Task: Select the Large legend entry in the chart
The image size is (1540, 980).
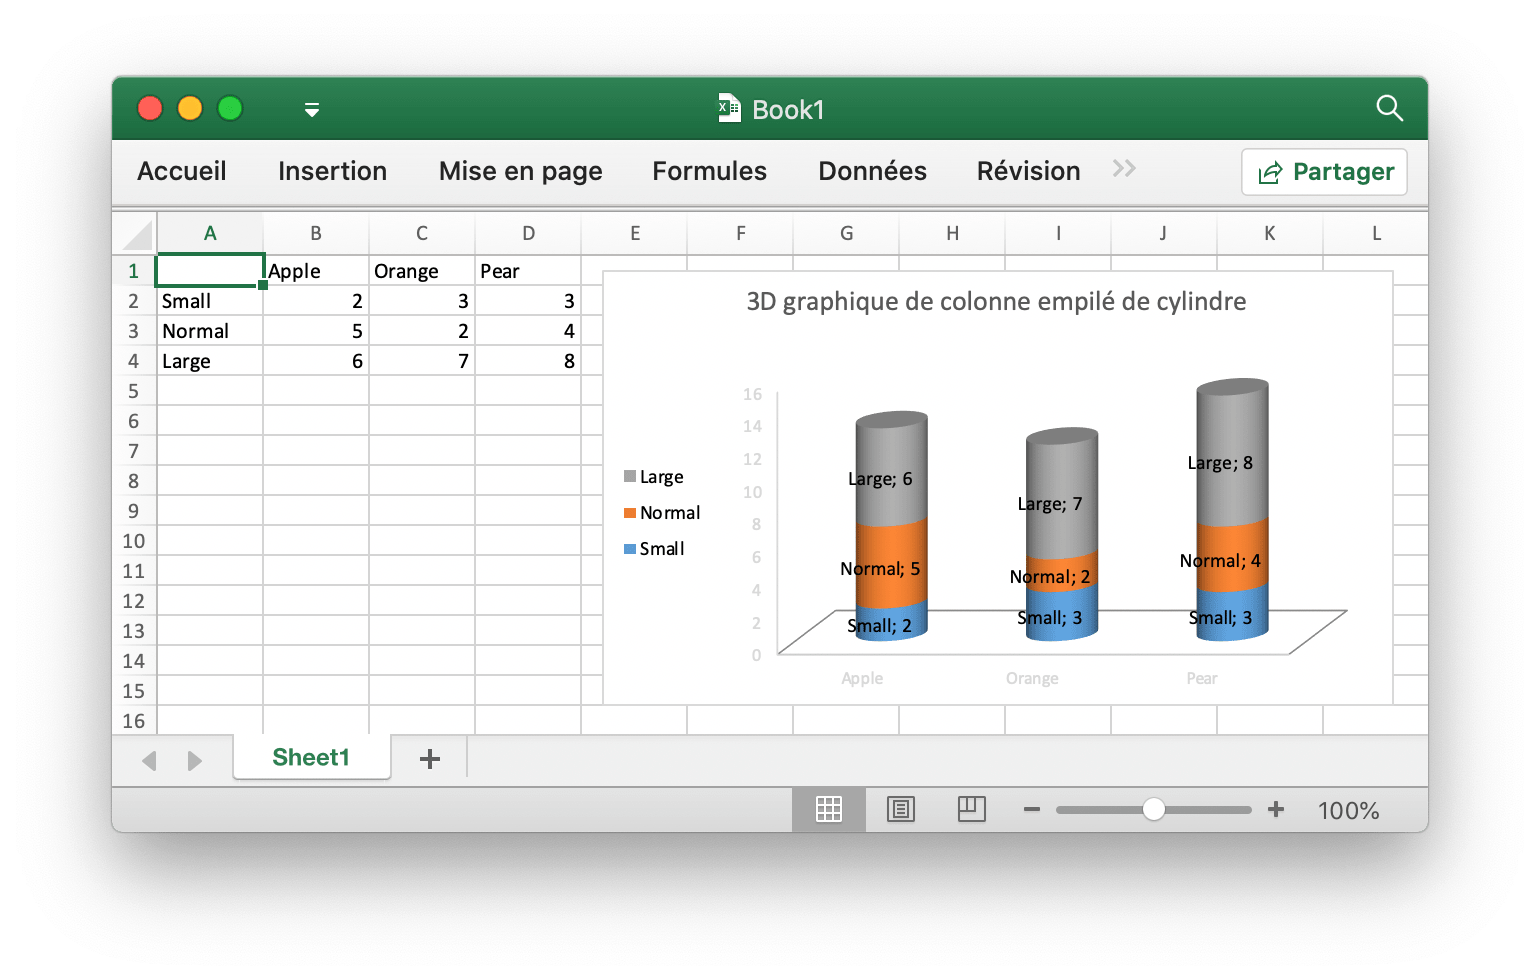Action: pyautogui.click(x=661, y=477)
